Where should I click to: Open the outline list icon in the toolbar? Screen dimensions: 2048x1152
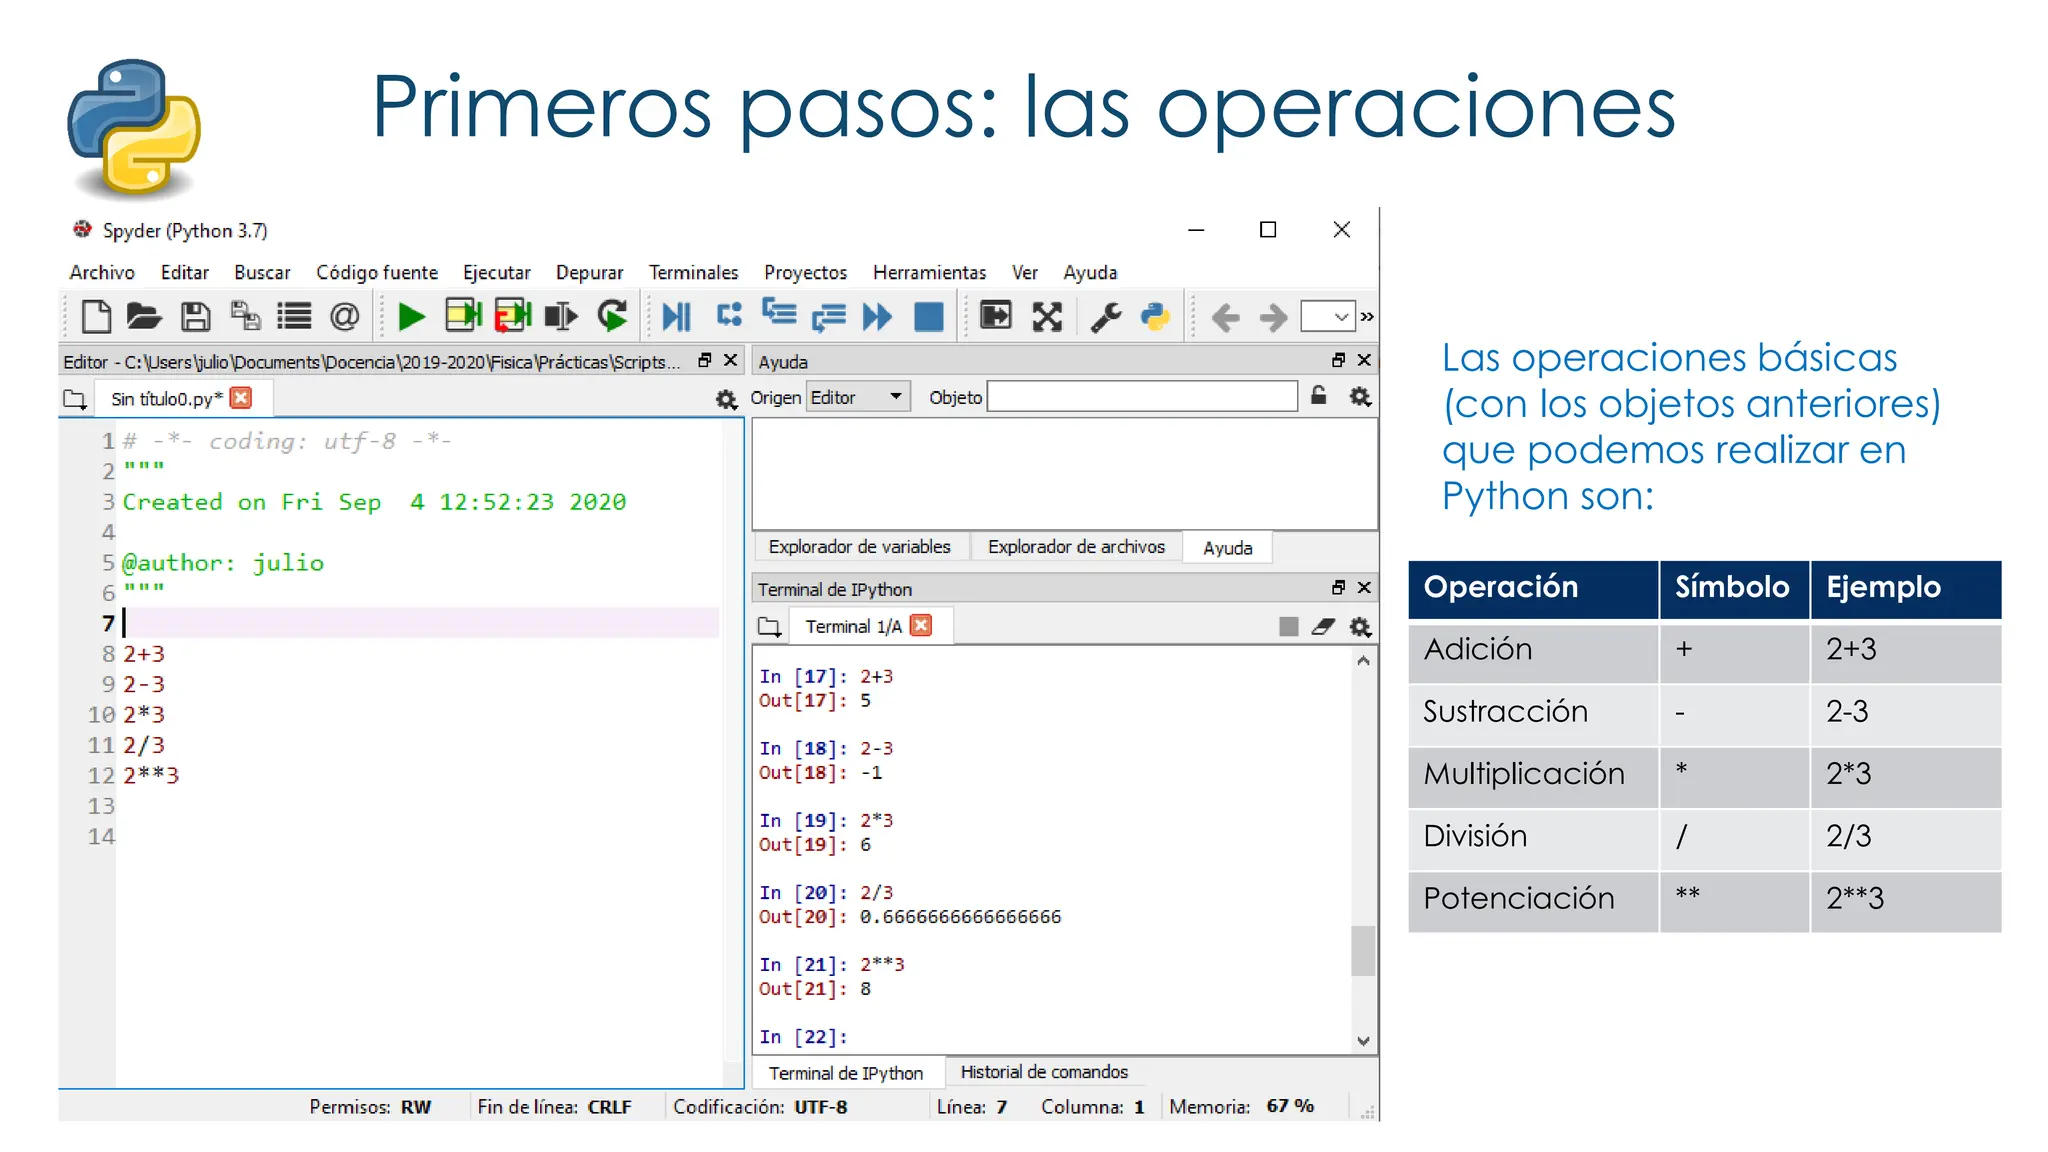coord(294,317)
